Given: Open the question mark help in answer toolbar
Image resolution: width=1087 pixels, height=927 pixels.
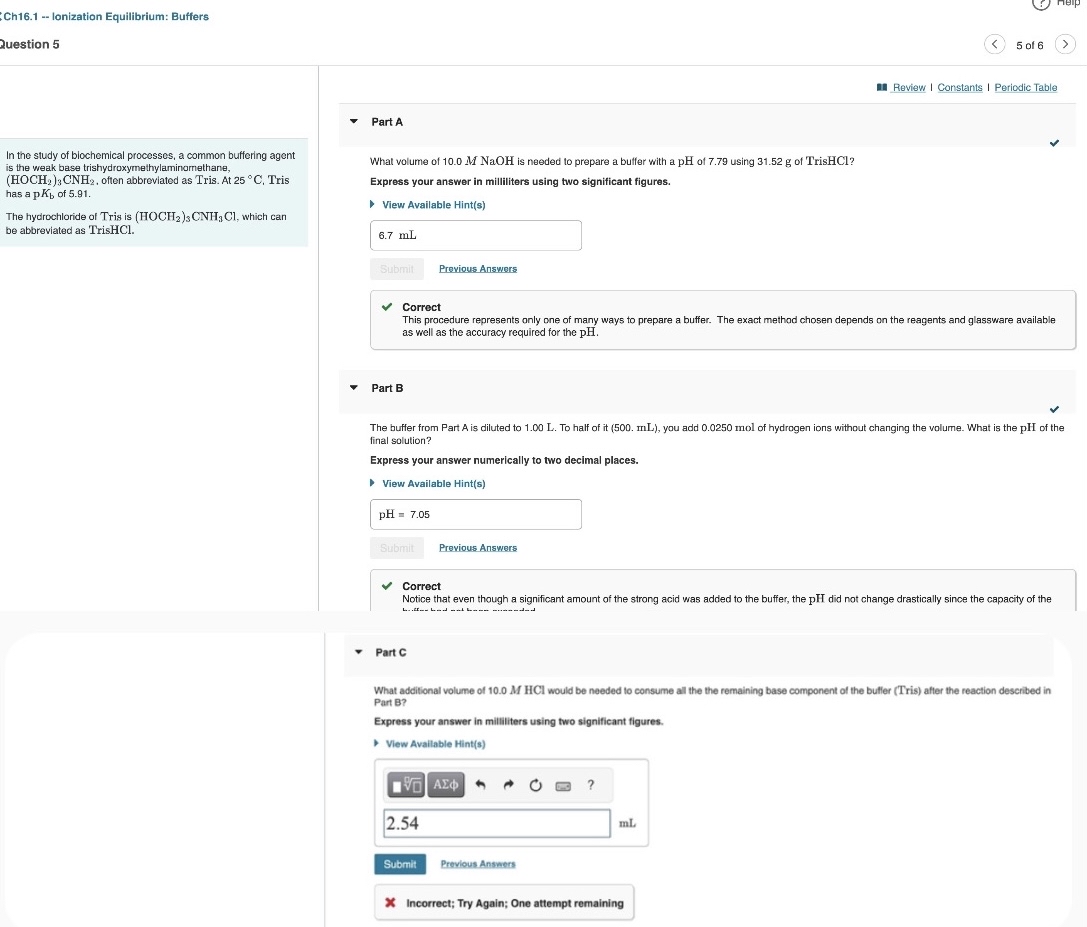Looking at the screenshot, I should (x=591, y=785).
